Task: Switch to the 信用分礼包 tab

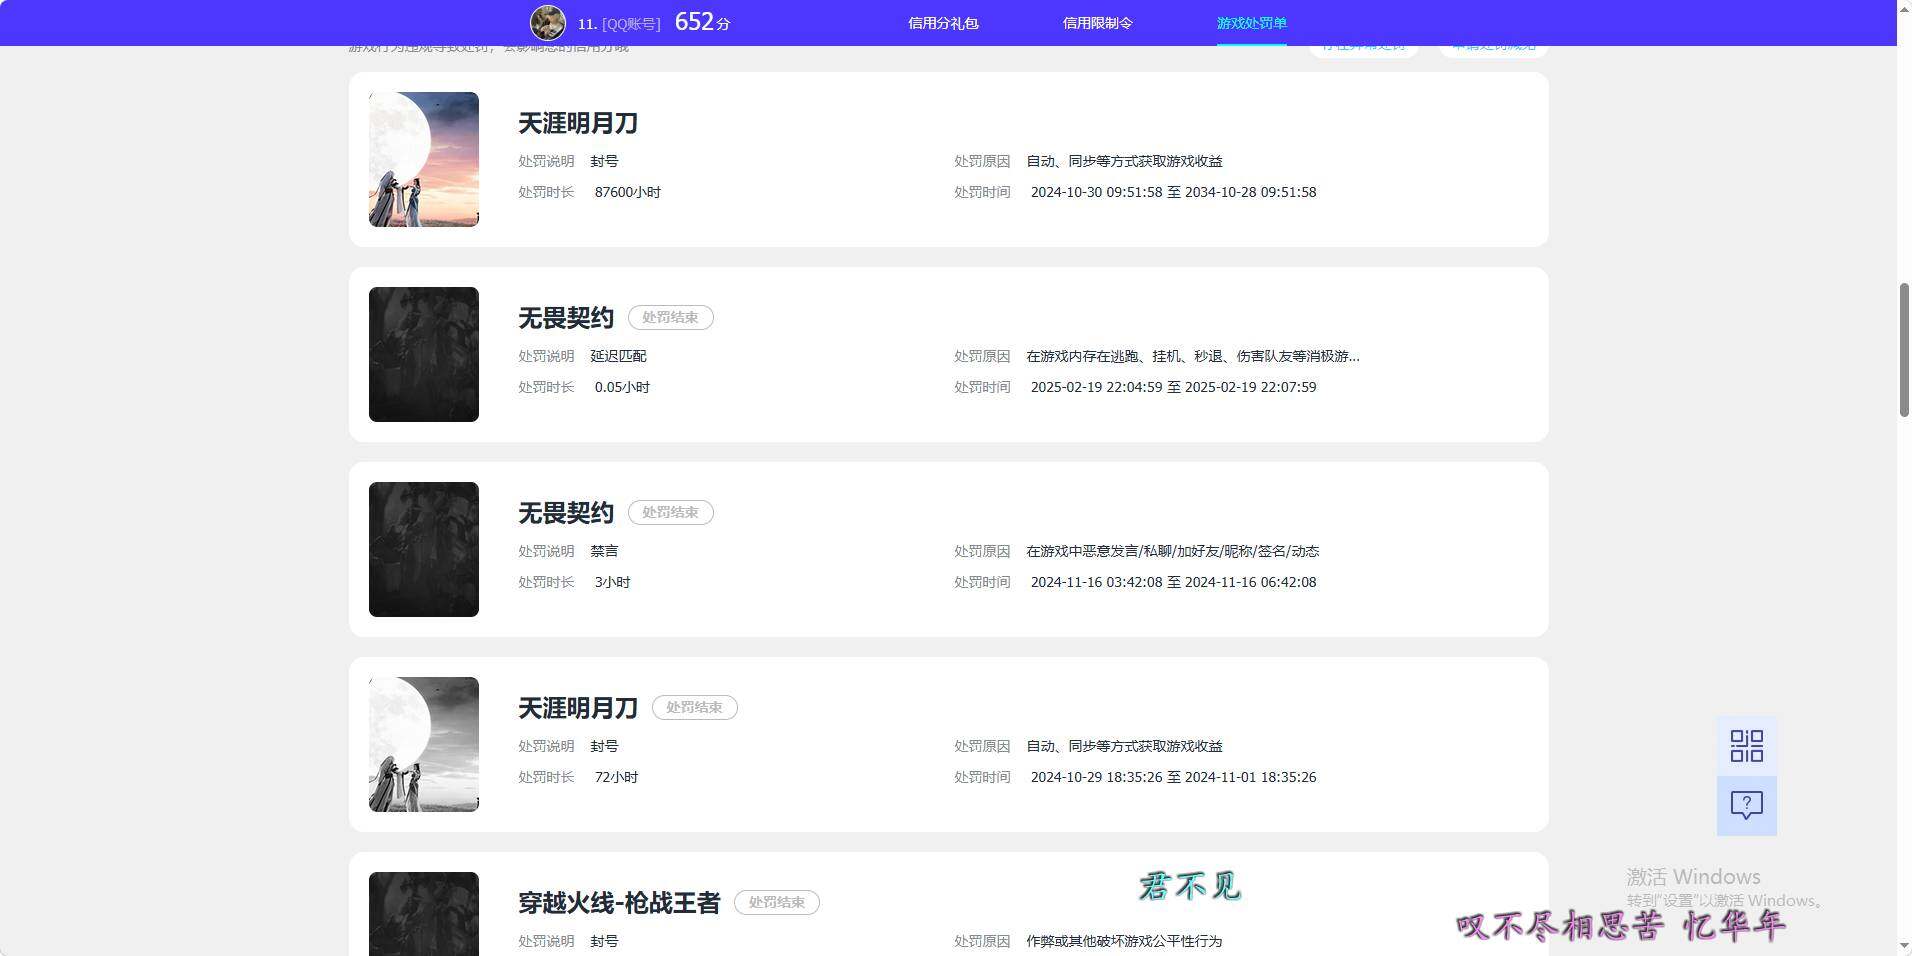Action: 943,23
